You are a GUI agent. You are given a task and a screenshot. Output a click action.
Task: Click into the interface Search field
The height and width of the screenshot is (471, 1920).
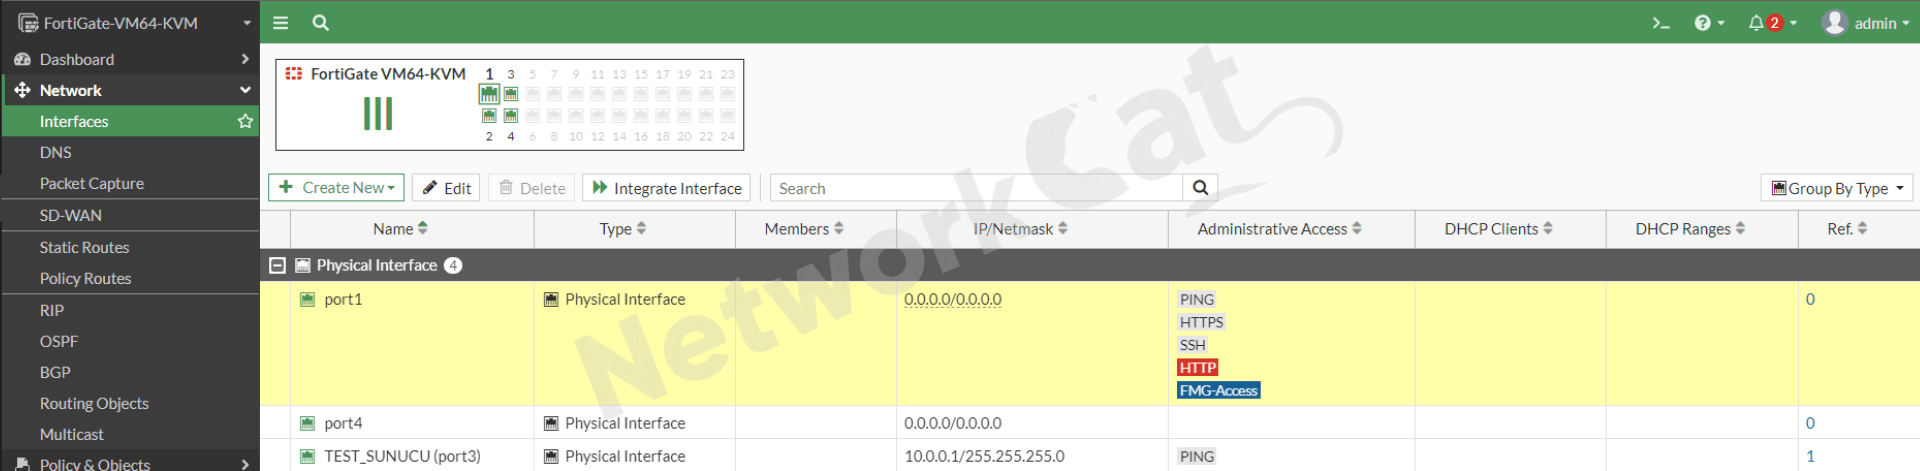tap(975, 188)
